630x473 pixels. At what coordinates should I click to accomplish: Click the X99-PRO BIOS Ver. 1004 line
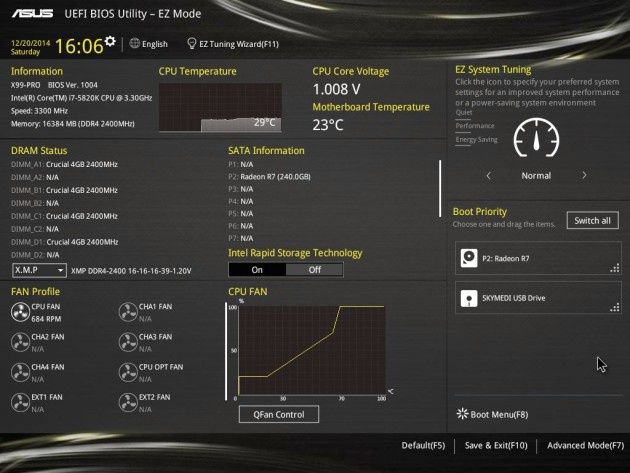tap(54, 85)
